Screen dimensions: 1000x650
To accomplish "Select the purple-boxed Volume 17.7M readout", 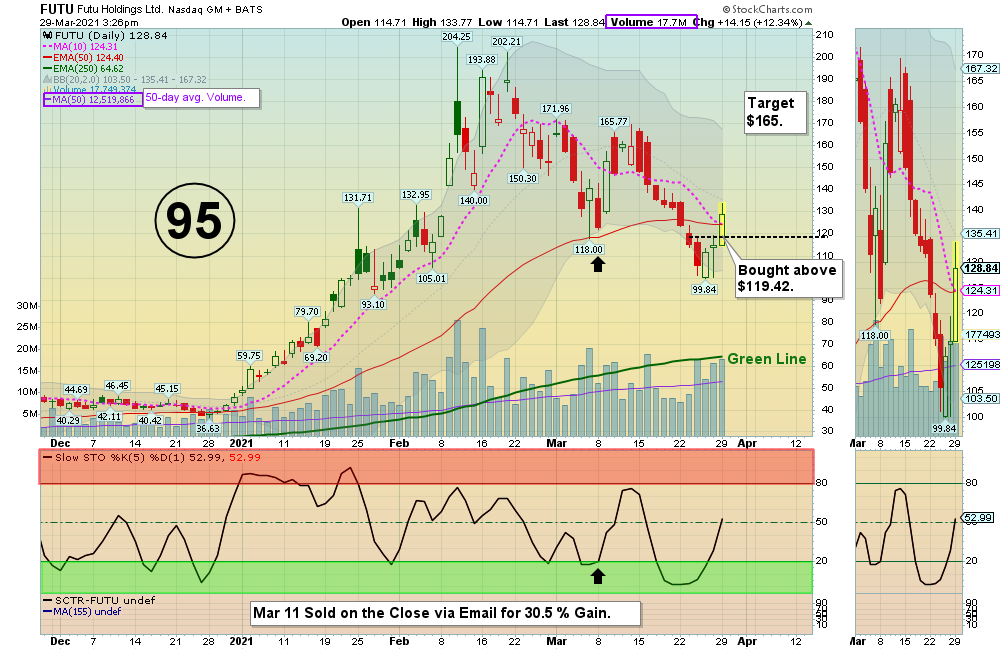I will (x=646, y=21).
